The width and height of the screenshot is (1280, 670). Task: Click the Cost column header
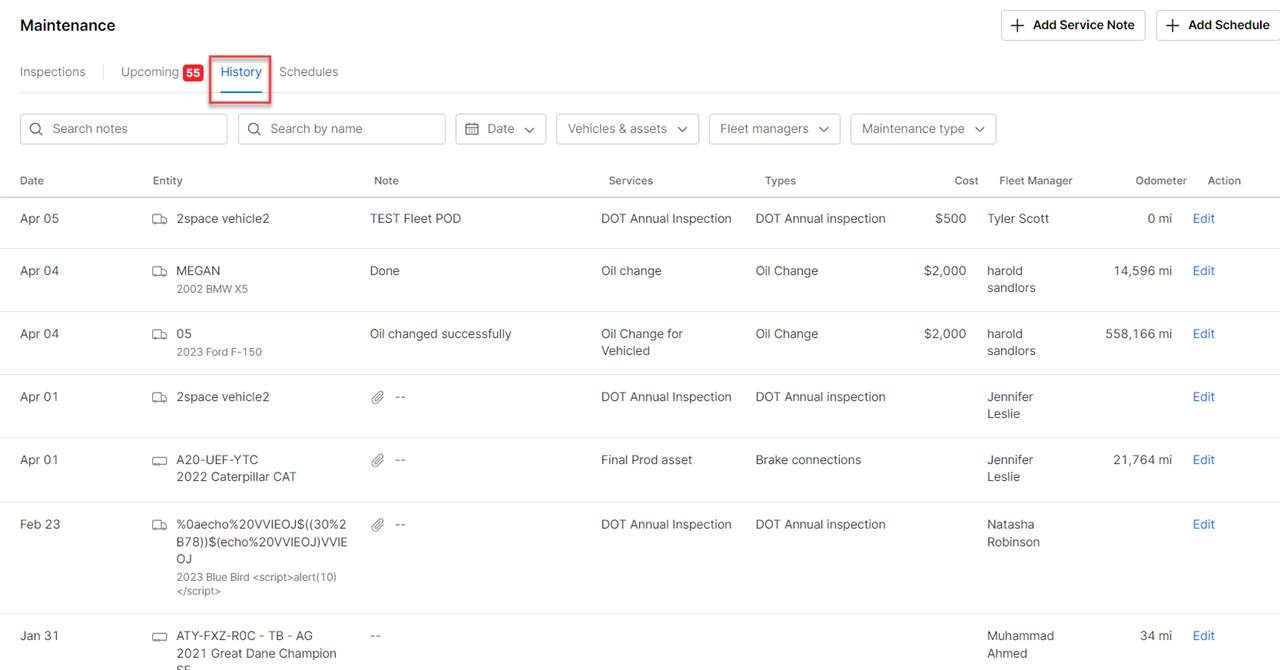[967, 181]
